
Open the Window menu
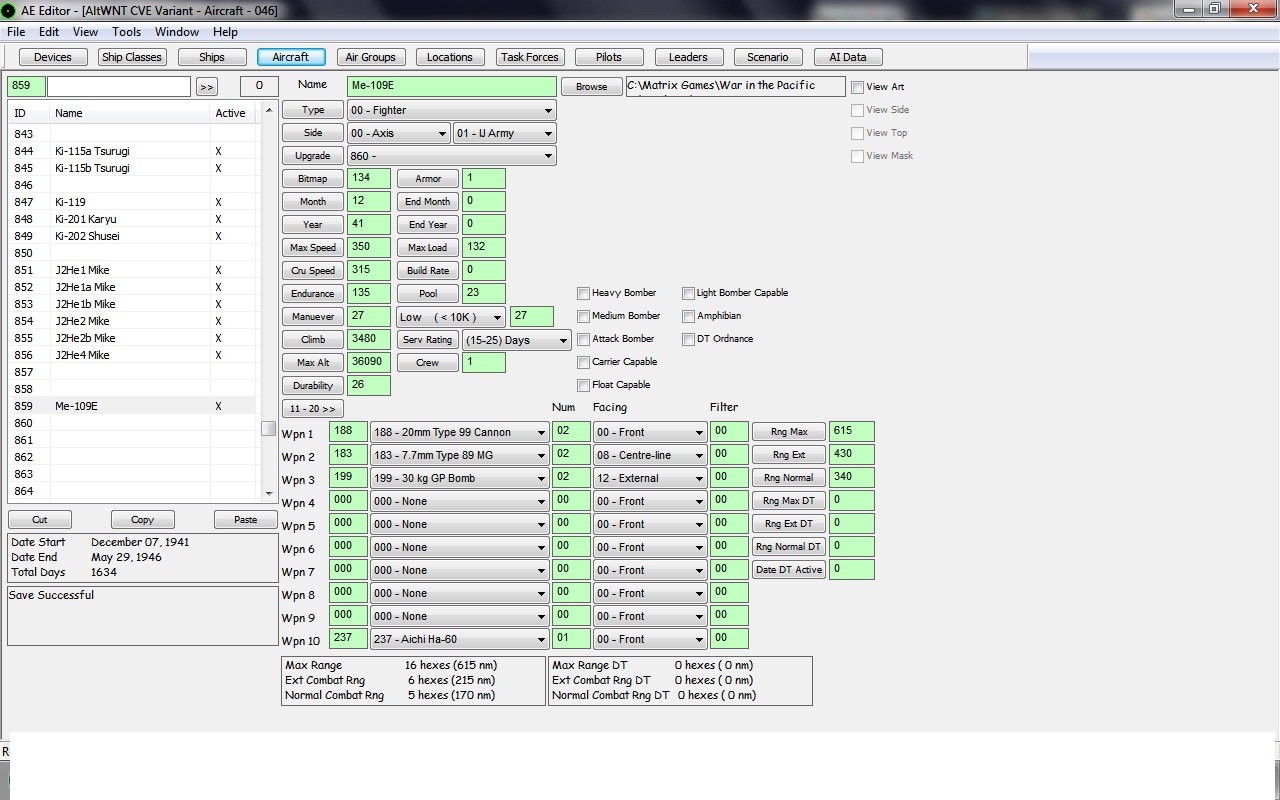click(x=177, y=32)
